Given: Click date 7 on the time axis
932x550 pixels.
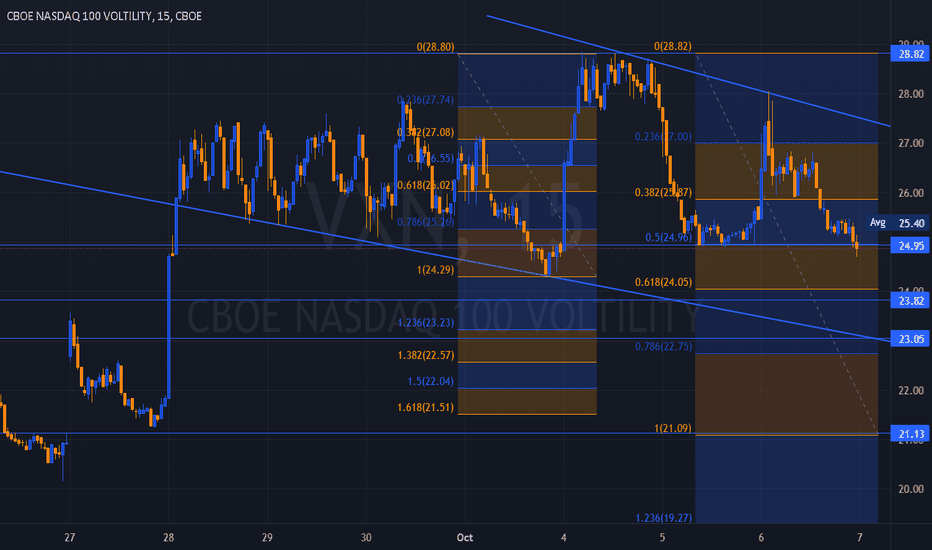Looking at the screenshot, I should point(859,538).
